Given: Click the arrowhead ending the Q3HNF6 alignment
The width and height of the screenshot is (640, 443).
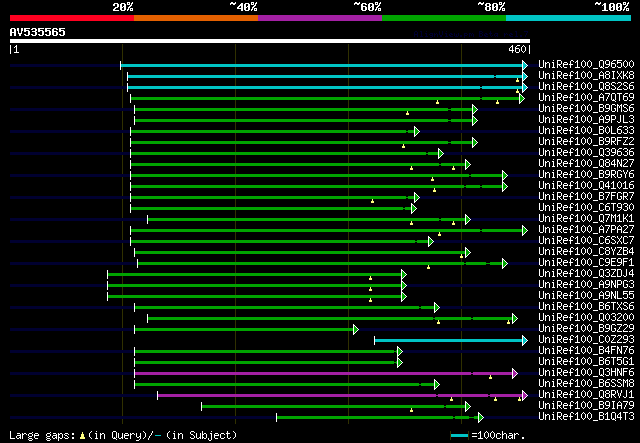Looking at the screenshot, I should [x=515, y=374].
